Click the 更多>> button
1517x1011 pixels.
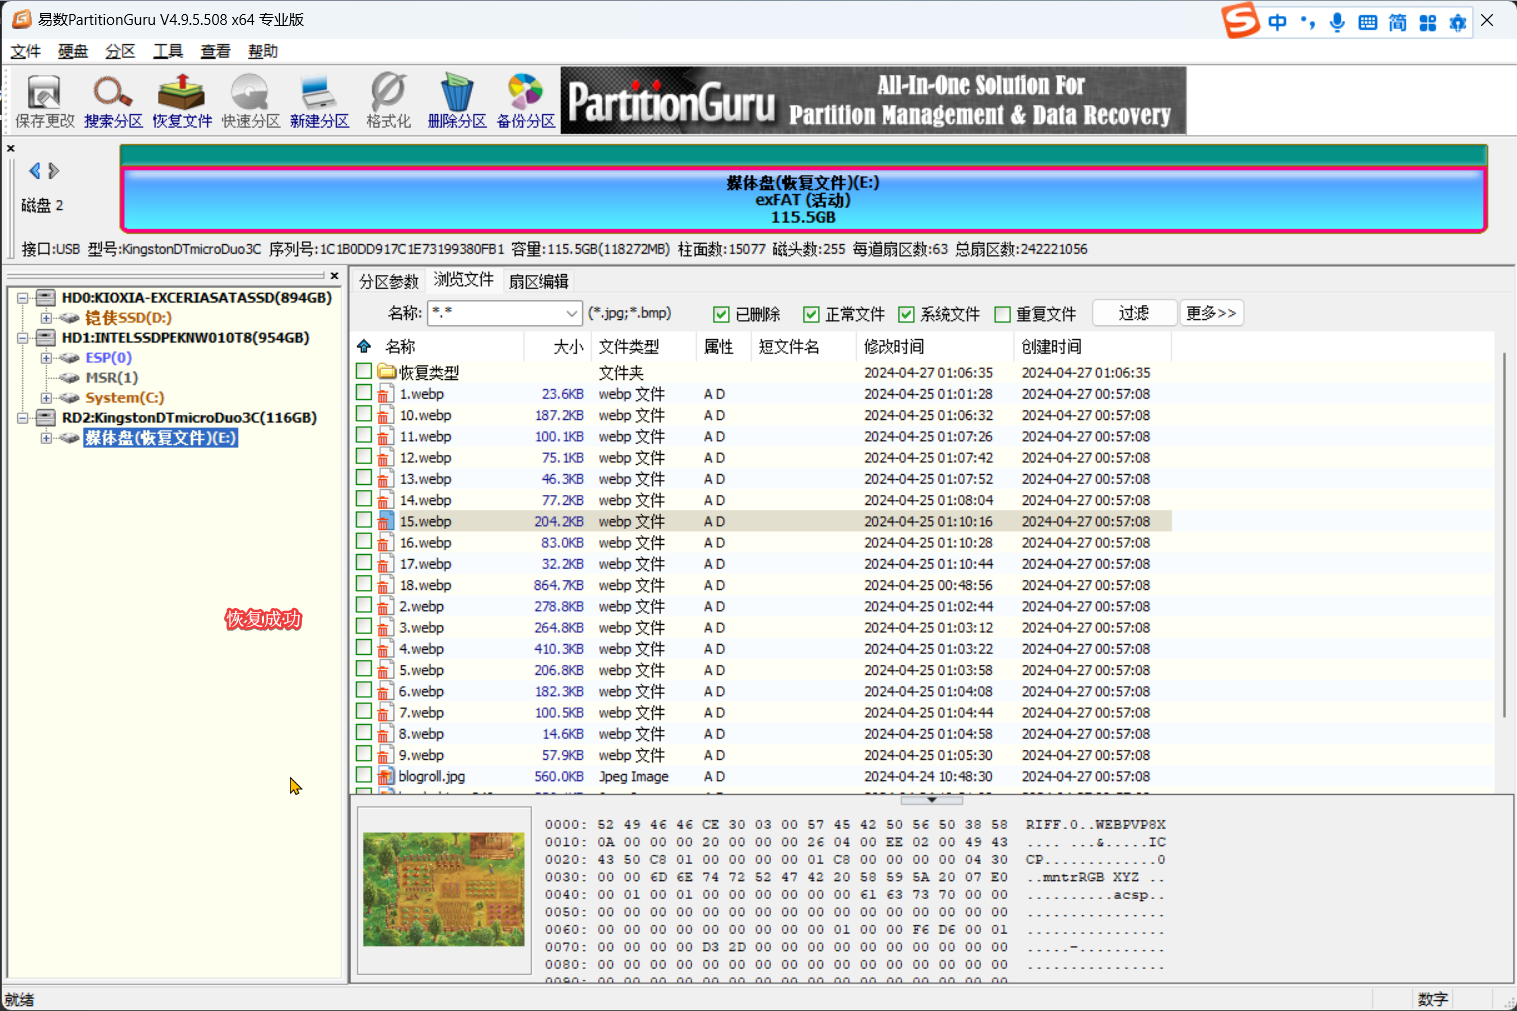(x=1211, y=313)
